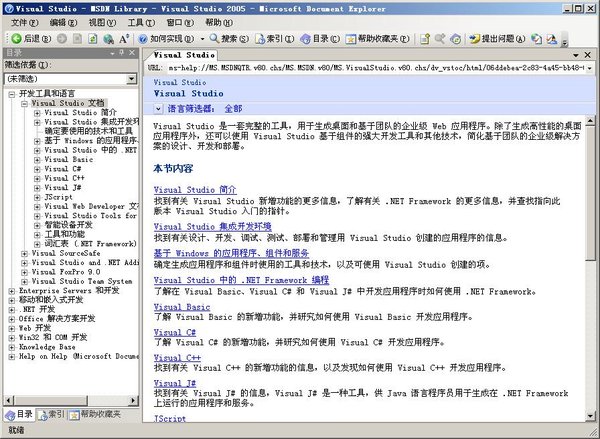Close the Visual Studio document tab
600x439 pixels.
pyautogui.click(x=588, y=55)
